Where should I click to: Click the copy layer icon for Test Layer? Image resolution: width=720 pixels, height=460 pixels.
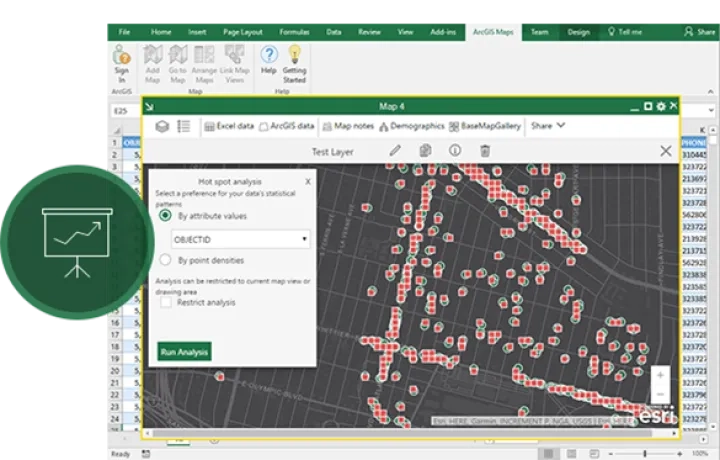425,151
